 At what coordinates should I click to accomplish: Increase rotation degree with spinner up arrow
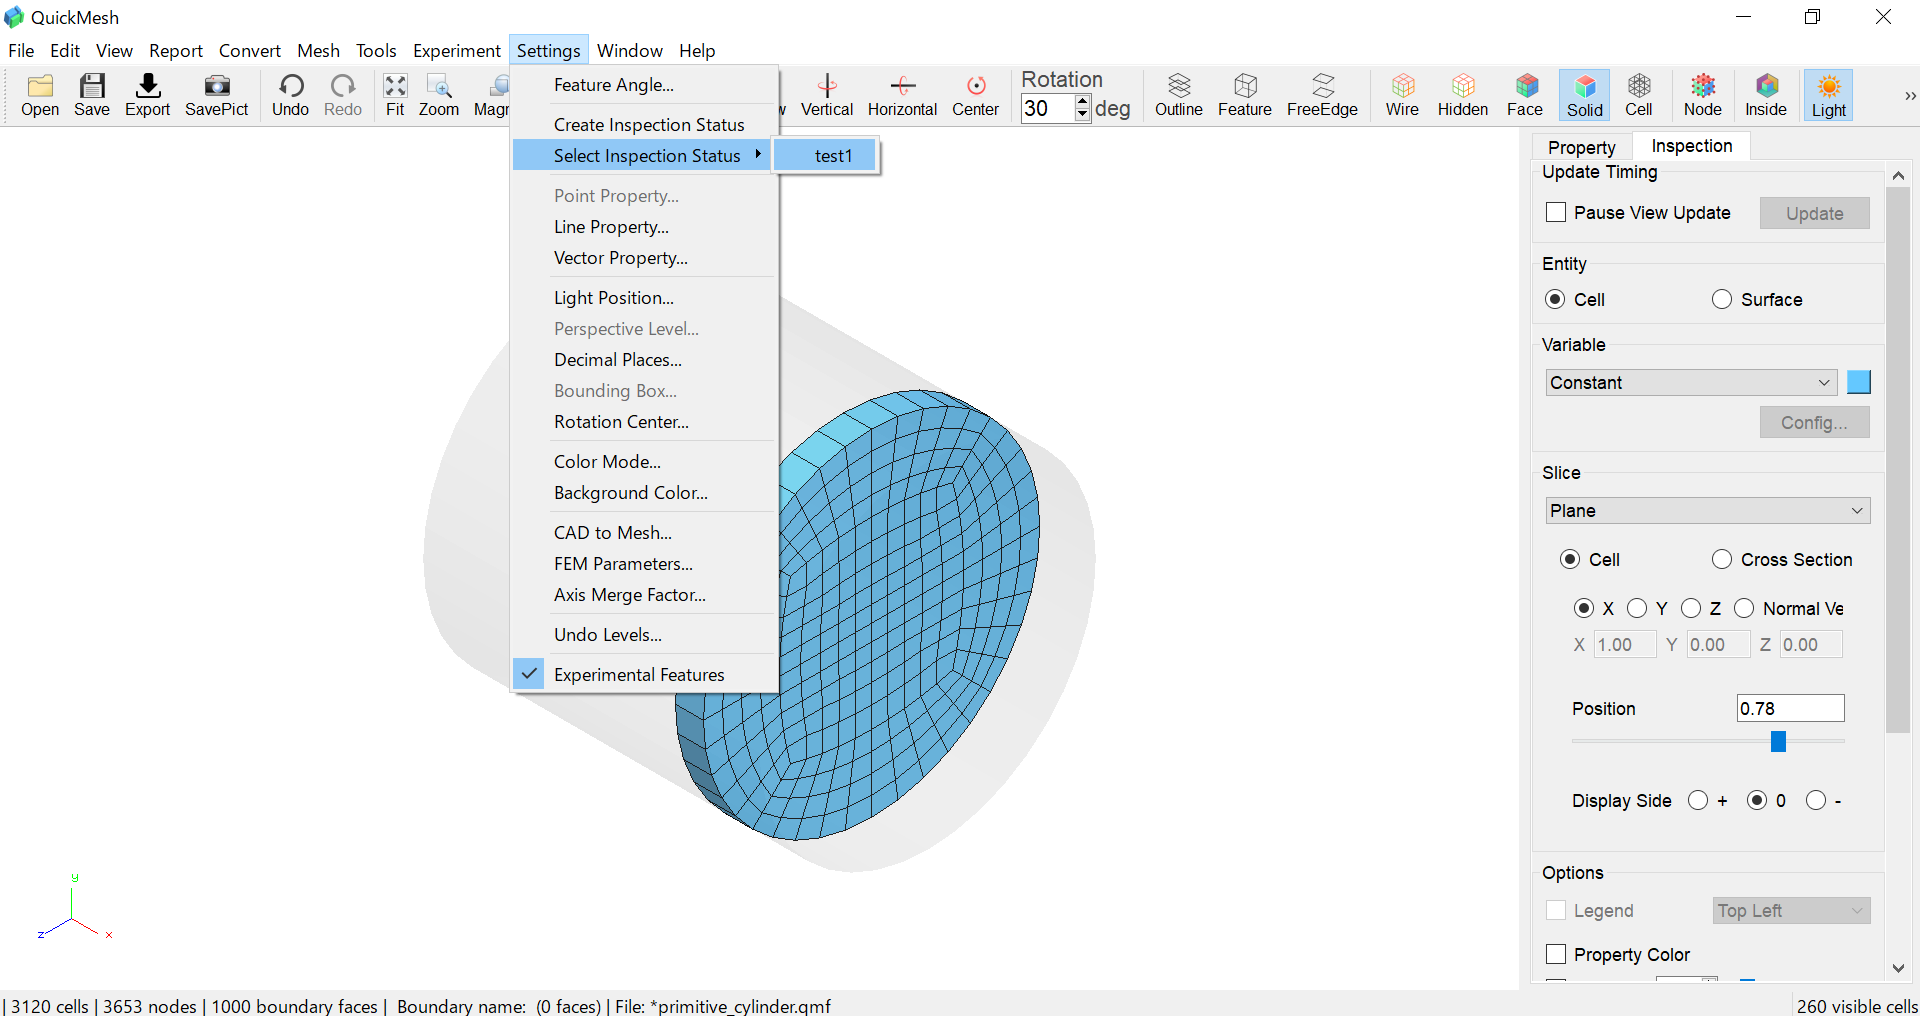tap(1082, 101)
